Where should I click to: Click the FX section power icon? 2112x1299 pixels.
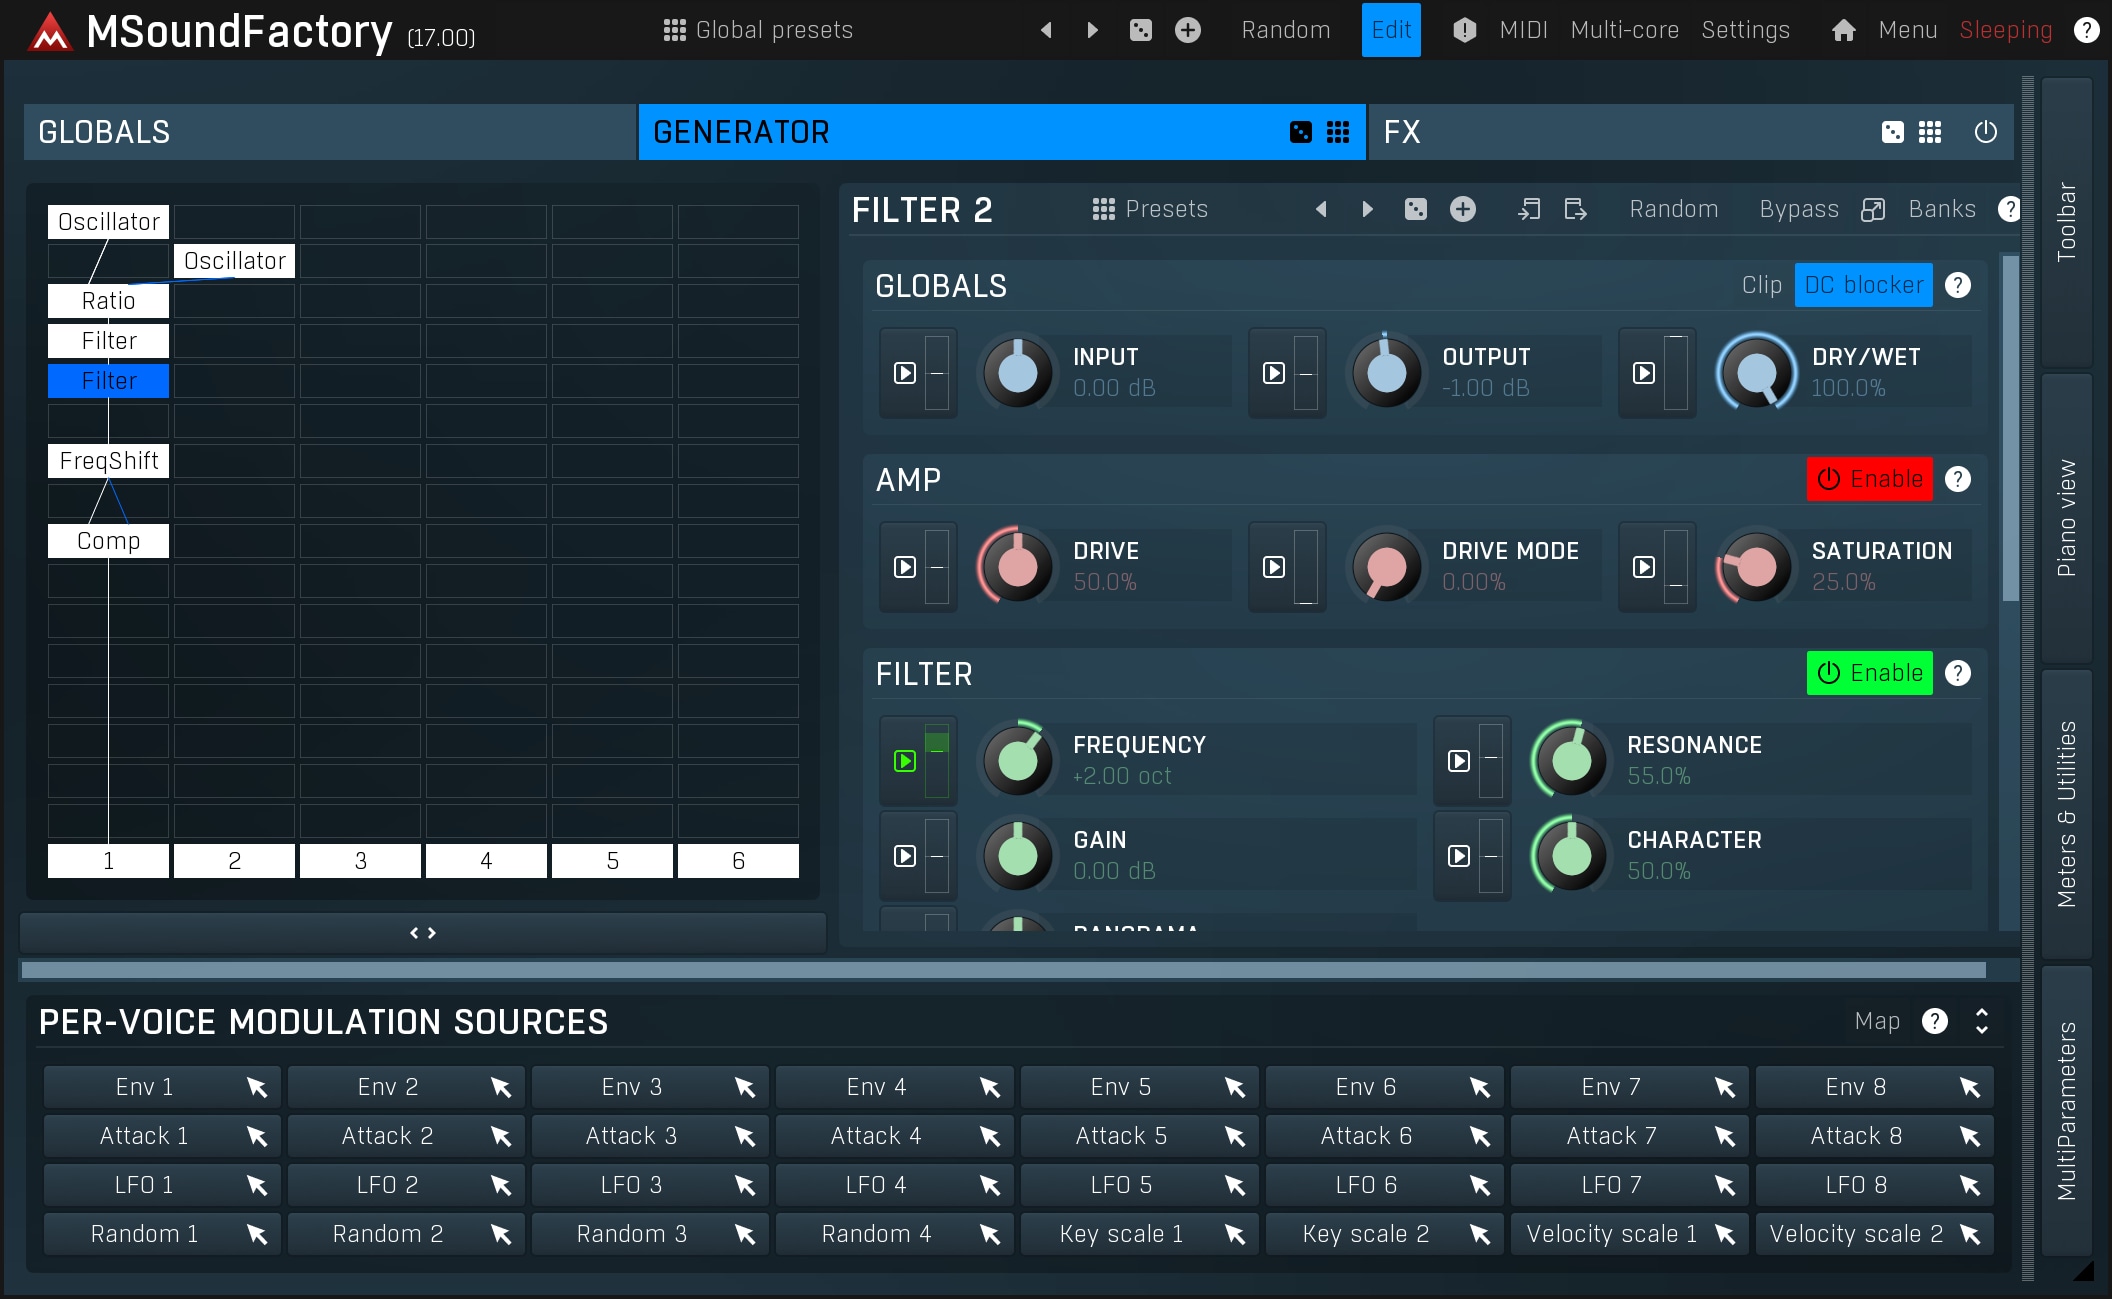[x=1985, y=132]
